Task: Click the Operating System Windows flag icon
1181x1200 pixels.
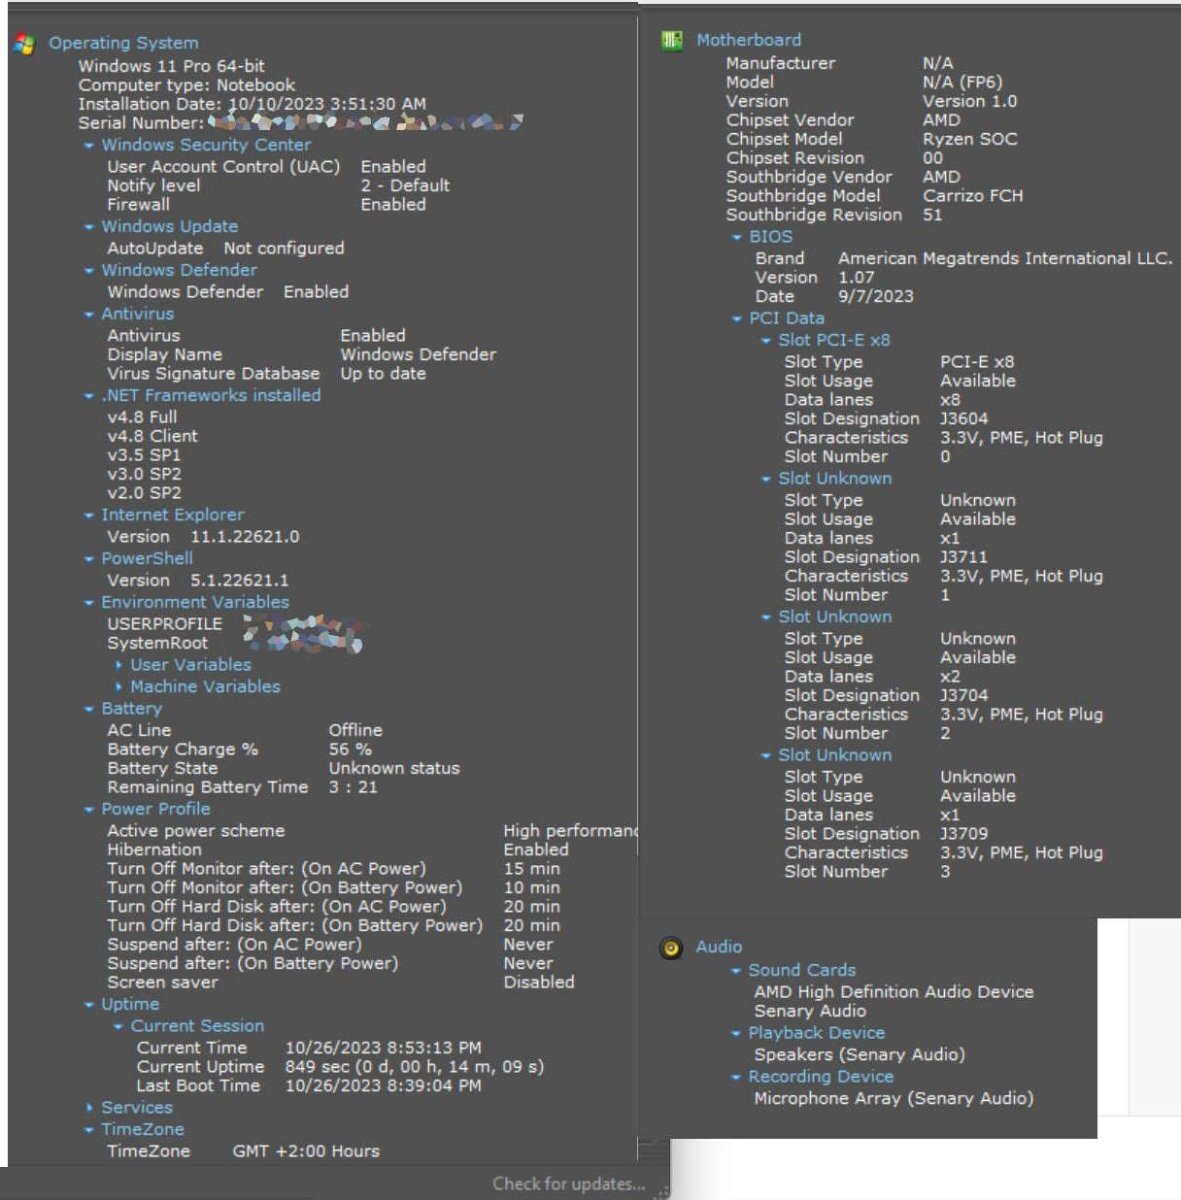Action: pos(24,44)
